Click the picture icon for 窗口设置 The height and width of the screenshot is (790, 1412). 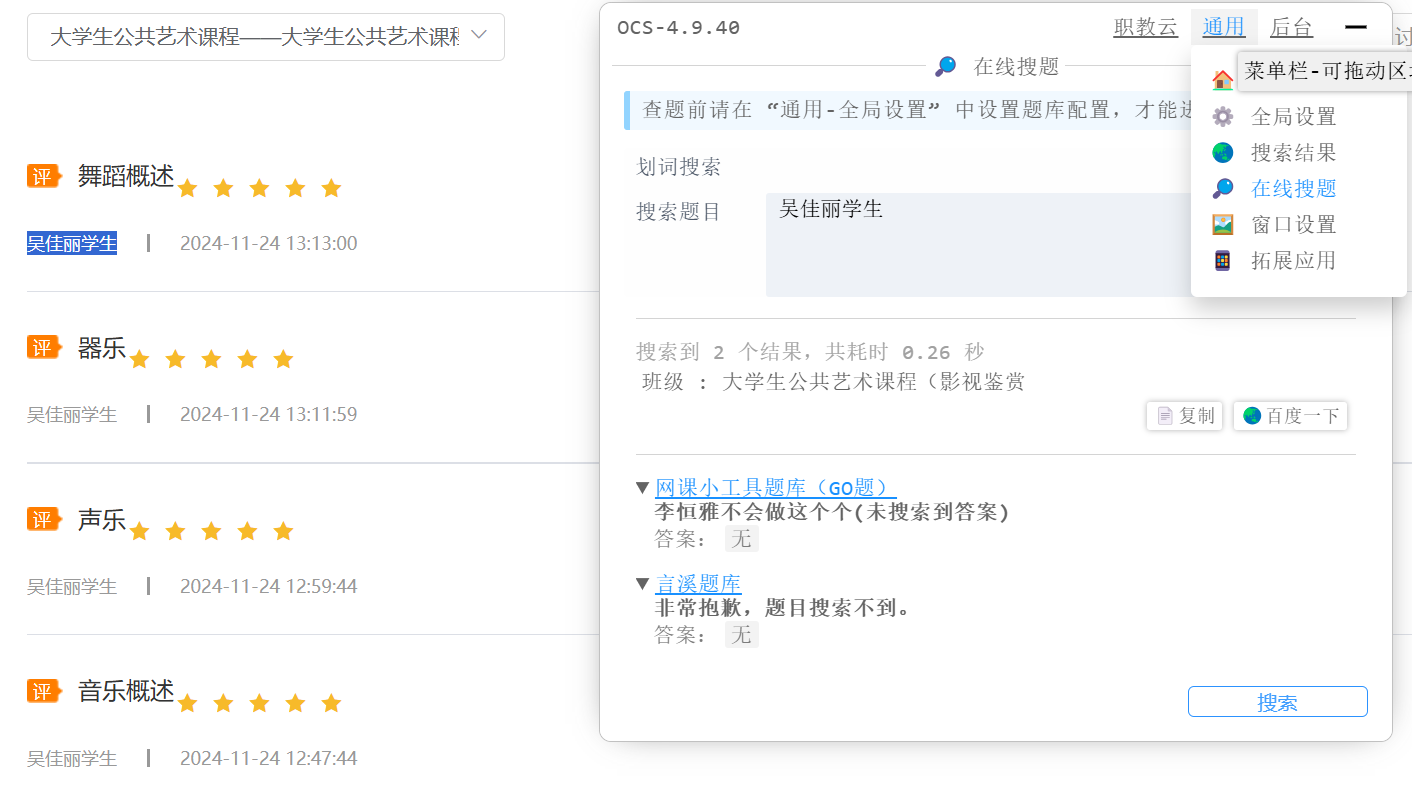tap(1222, 225)
